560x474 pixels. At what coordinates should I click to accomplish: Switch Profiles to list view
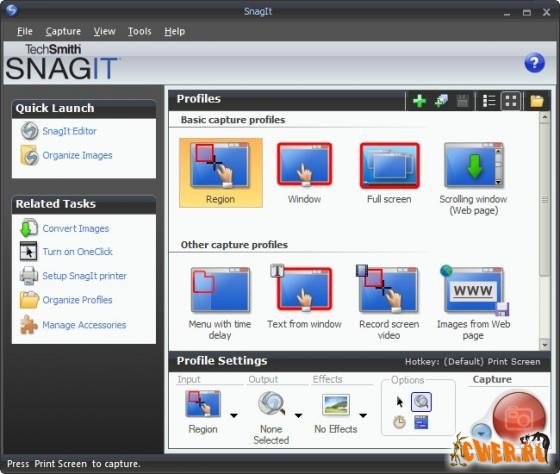489,101
